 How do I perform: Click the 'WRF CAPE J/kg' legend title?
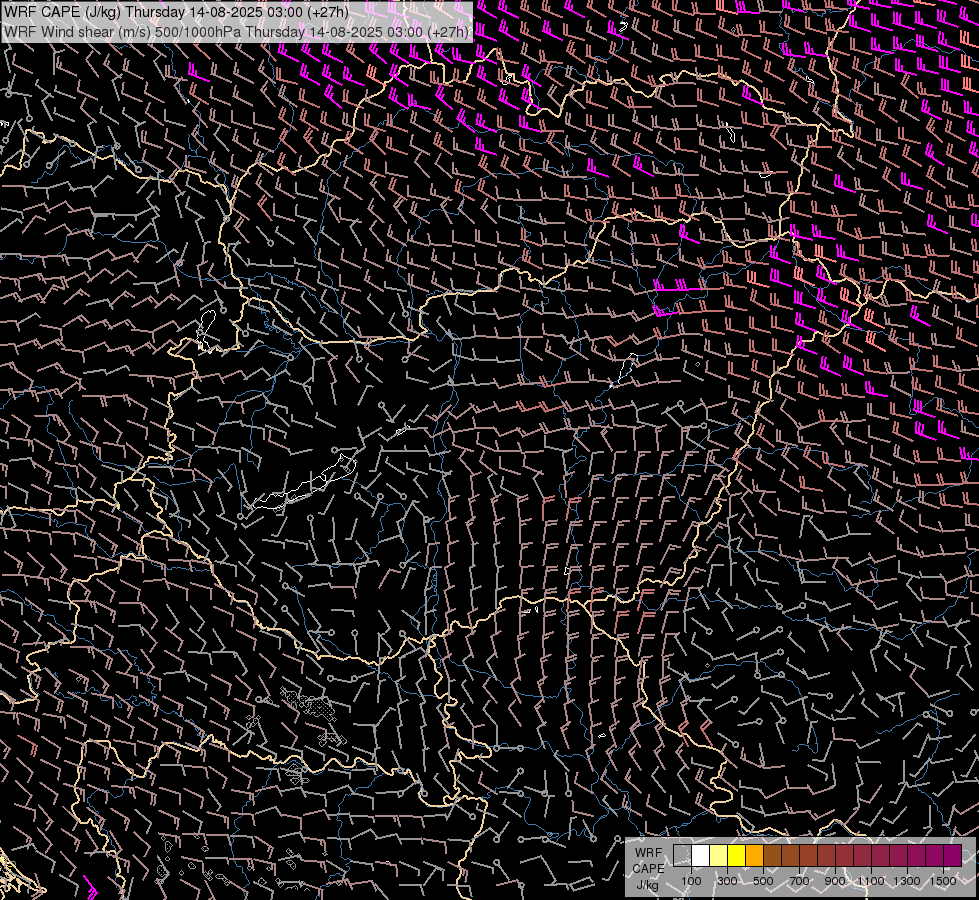point(648,868)
